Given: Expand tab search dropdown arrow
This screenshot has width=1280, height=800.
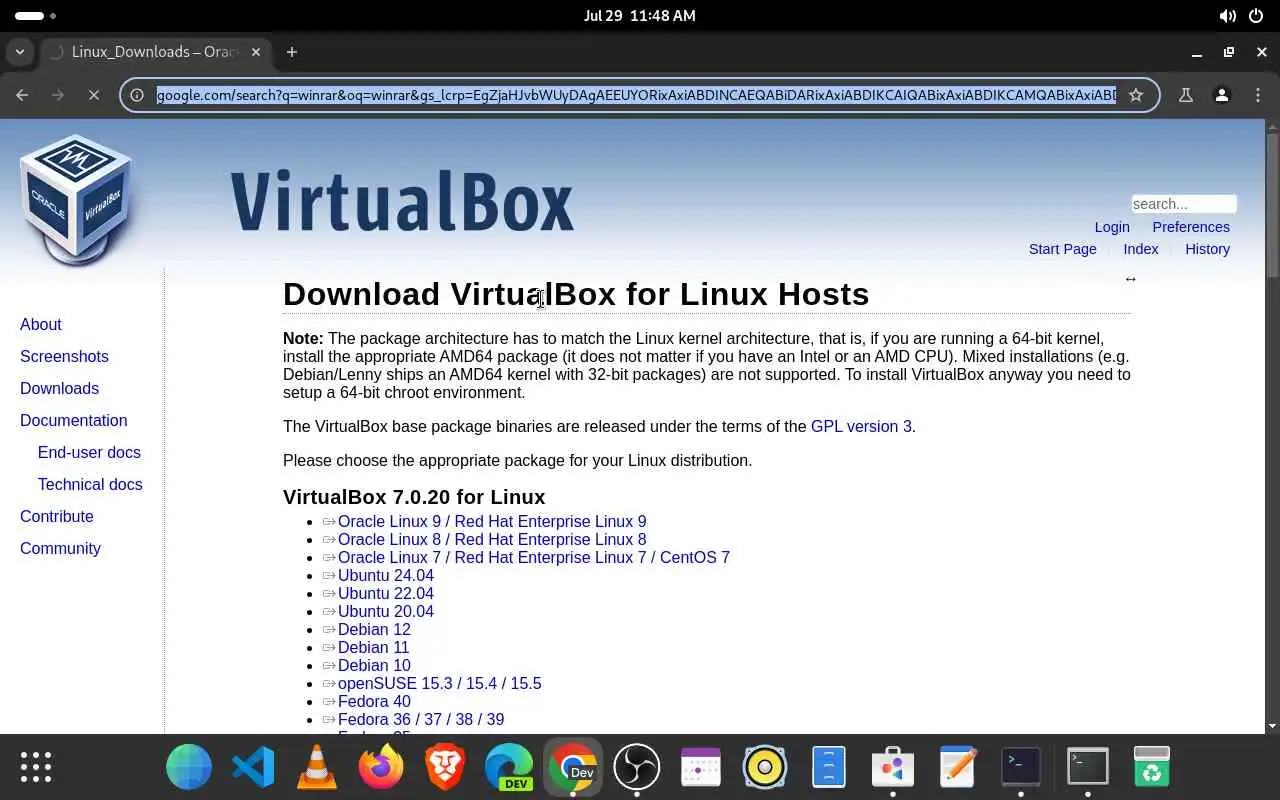Looking at the screenshot, I should pyautogui.click(x=19, y=52).
